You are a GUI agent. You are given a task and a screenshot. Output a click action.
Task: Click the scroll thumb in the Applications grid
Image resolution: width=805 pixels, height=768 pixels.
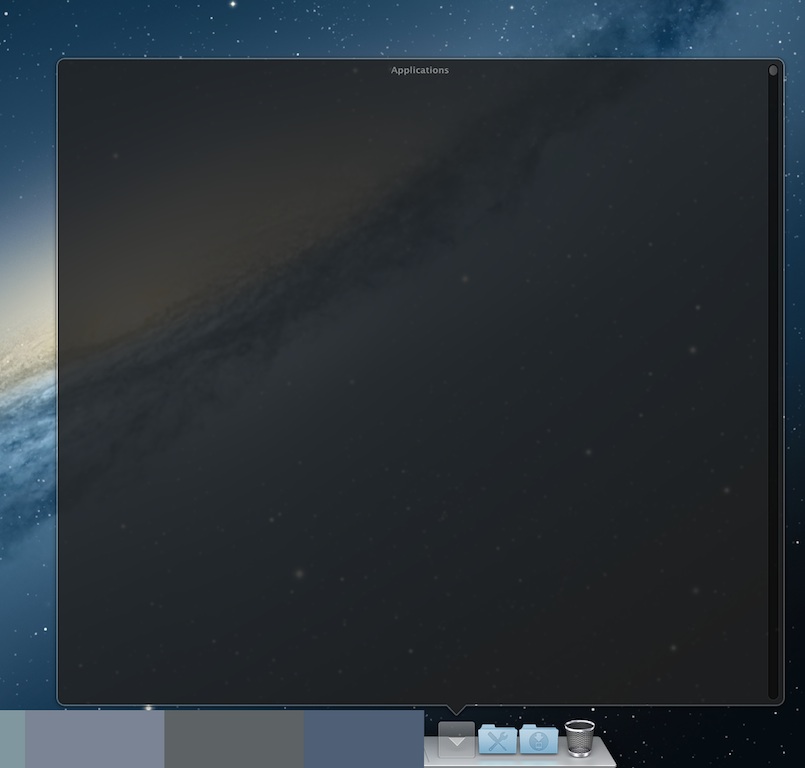(x=773, y=71)
